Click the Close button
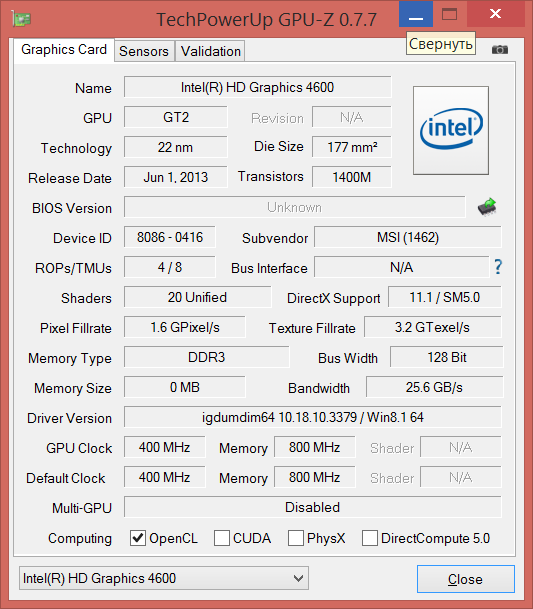The image size is (533, 609). point(465,579)
